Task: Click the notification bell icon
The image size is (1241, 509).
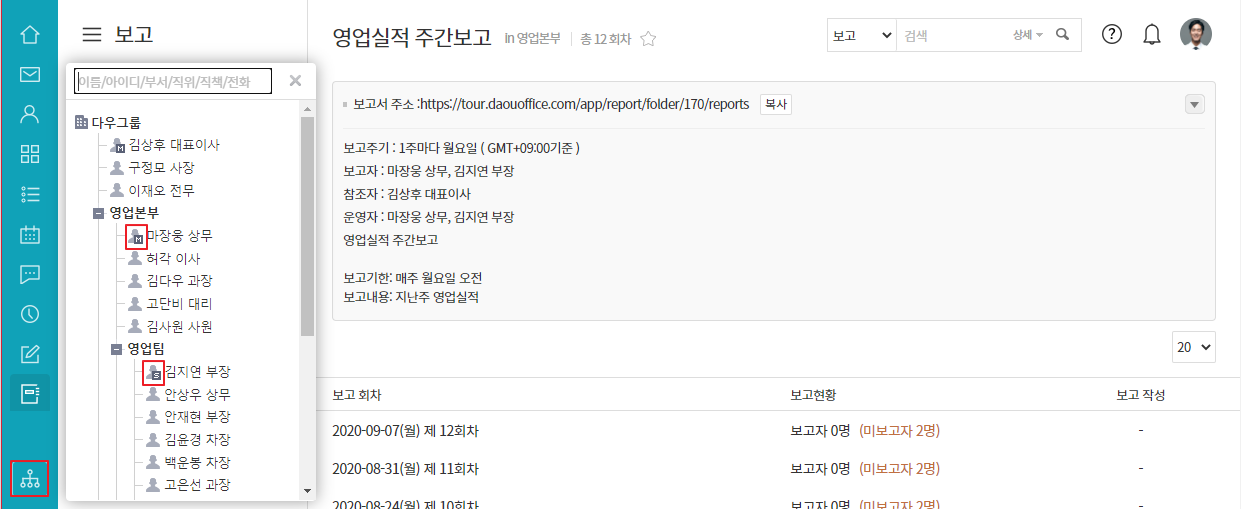Action: [1152, 34]
